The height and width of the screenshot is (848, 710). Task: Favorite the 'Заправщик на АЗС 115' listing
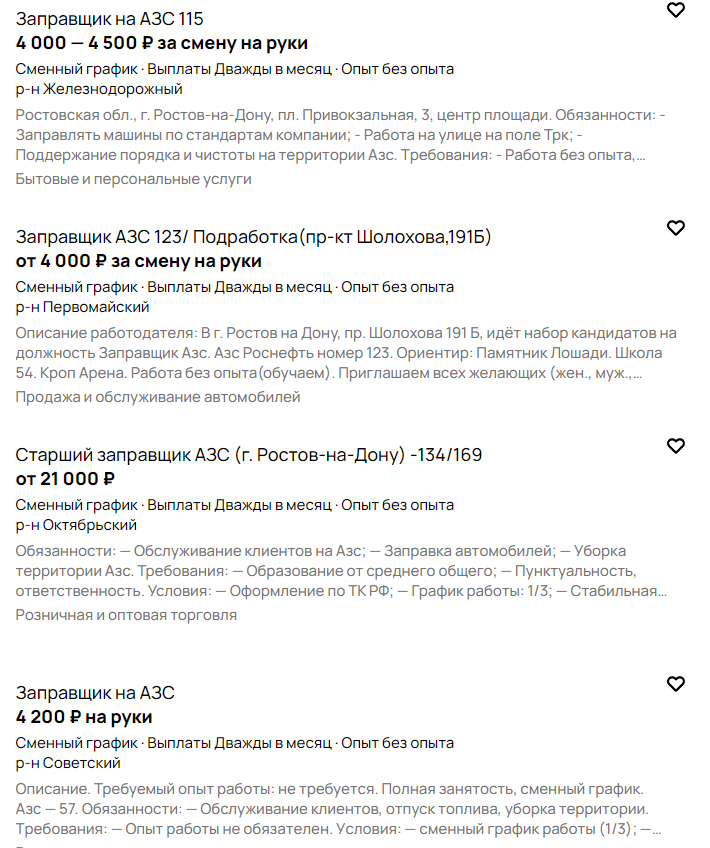676,10
